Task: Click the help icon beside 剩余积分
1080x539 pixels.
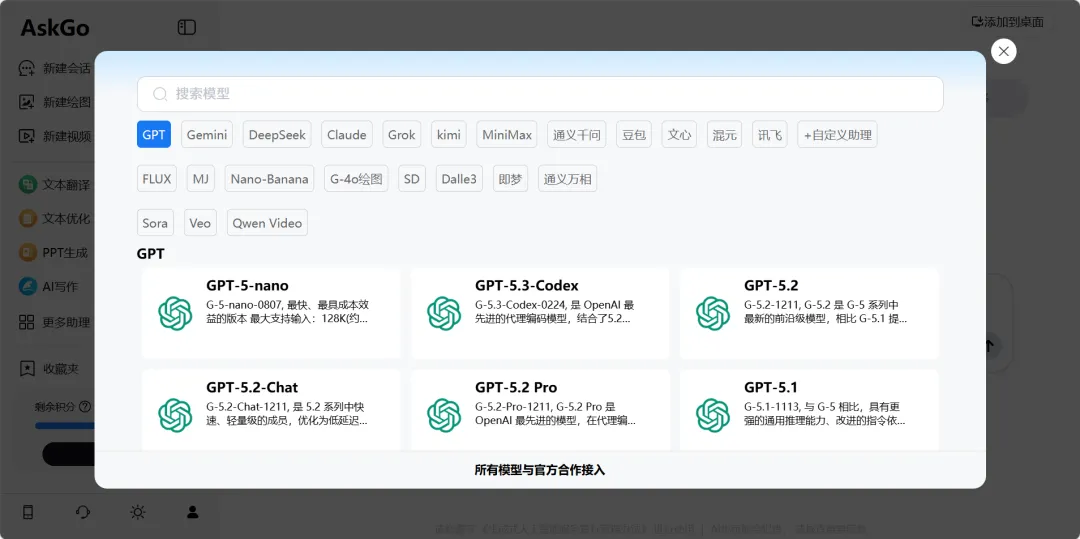Action: pos(85,406)
